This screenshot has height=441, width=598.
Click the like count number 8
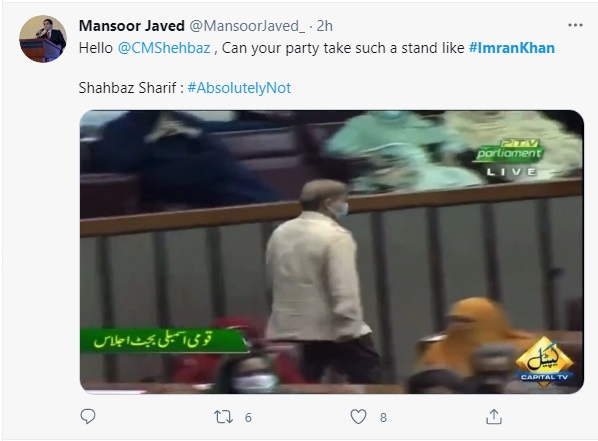(383, 418)
